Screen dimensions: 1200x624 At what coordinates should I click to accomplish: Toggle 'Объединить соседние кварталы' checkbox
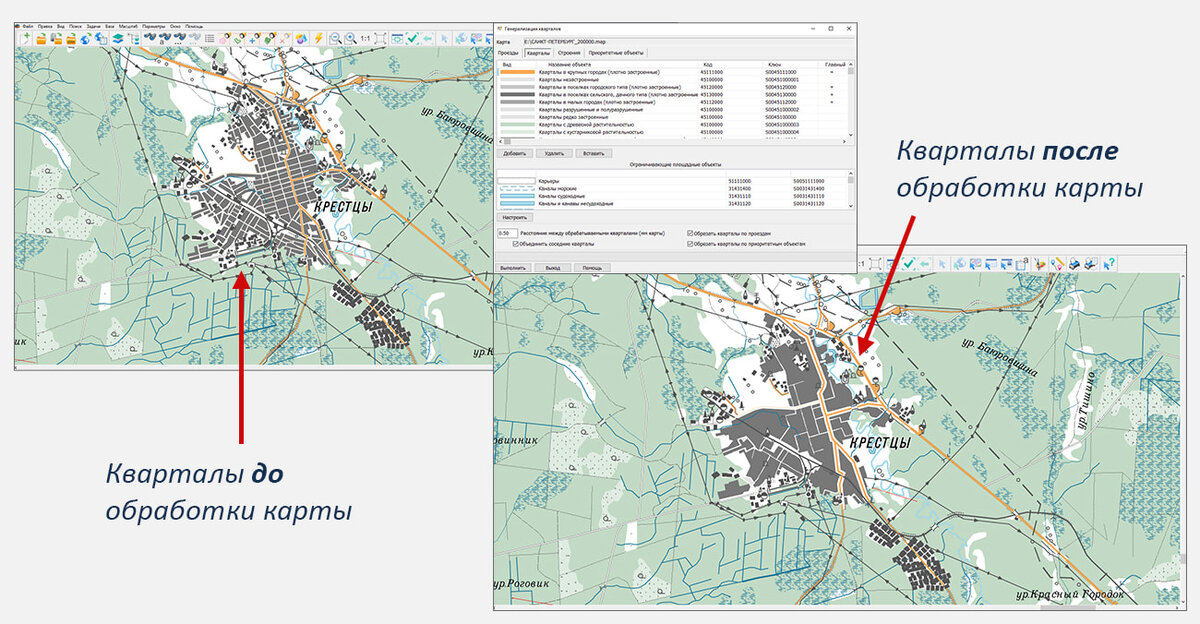click(x=516, y=244)
